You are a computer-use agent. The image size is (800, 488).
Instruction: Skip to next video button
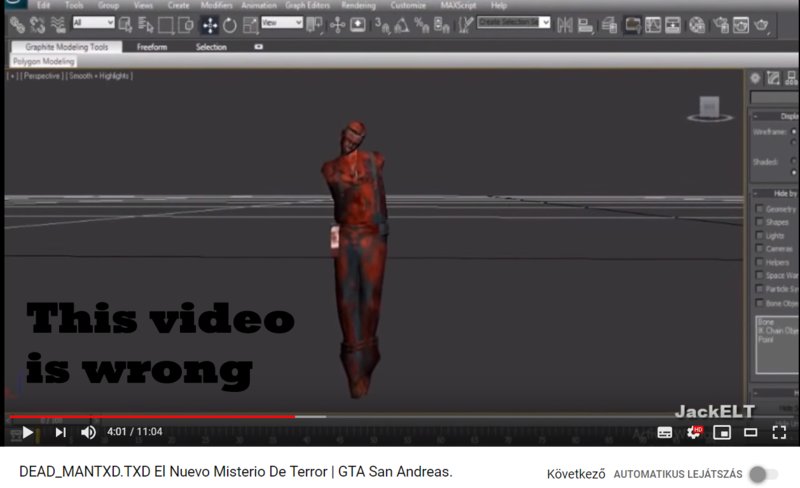(60, 432)
